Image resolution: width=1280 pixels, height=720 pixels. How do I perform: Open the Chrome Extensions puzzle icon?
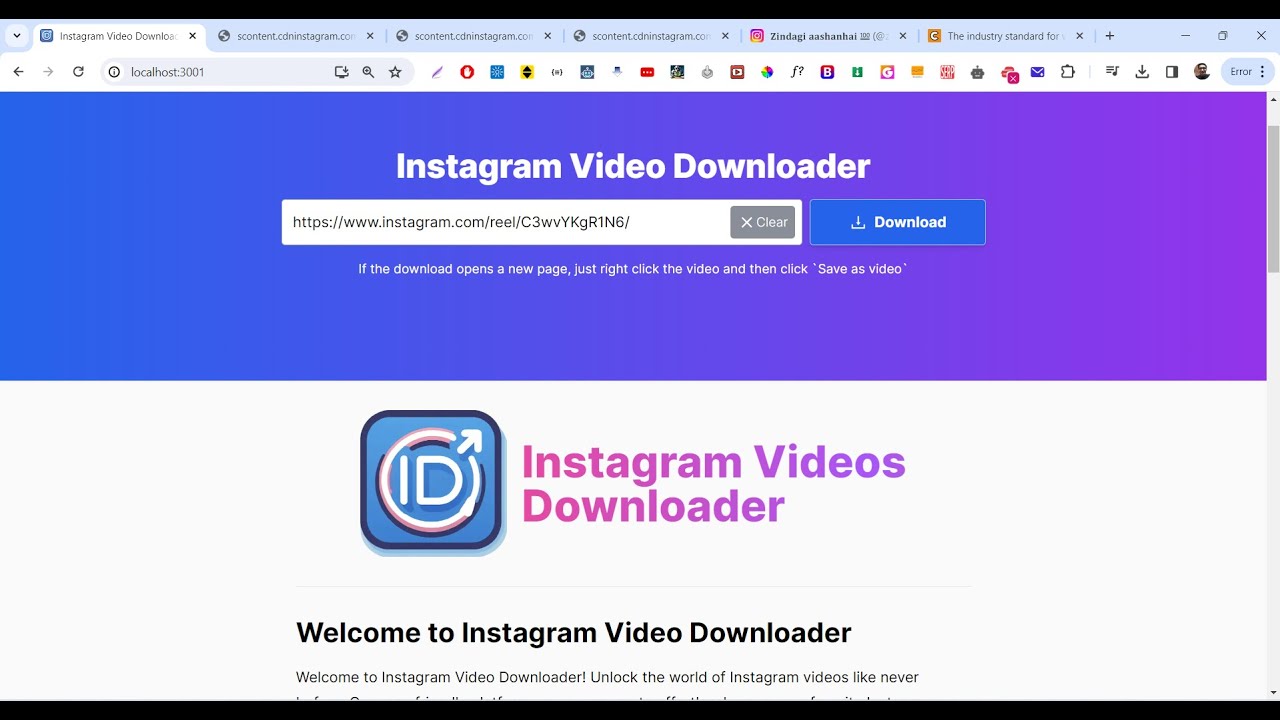pyautogui.click(x=1068, y=72)
